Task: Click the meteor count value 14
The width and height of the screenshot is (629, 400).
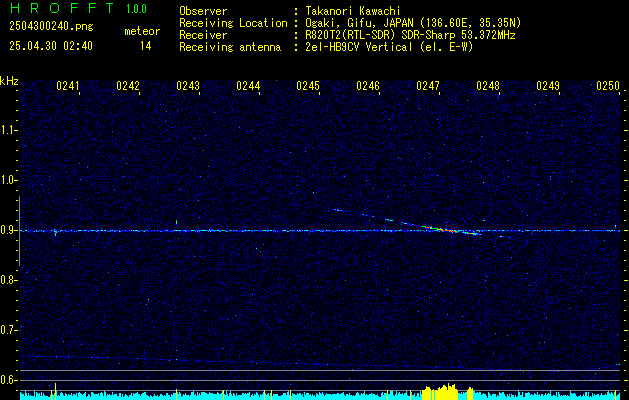Action: 145,46
